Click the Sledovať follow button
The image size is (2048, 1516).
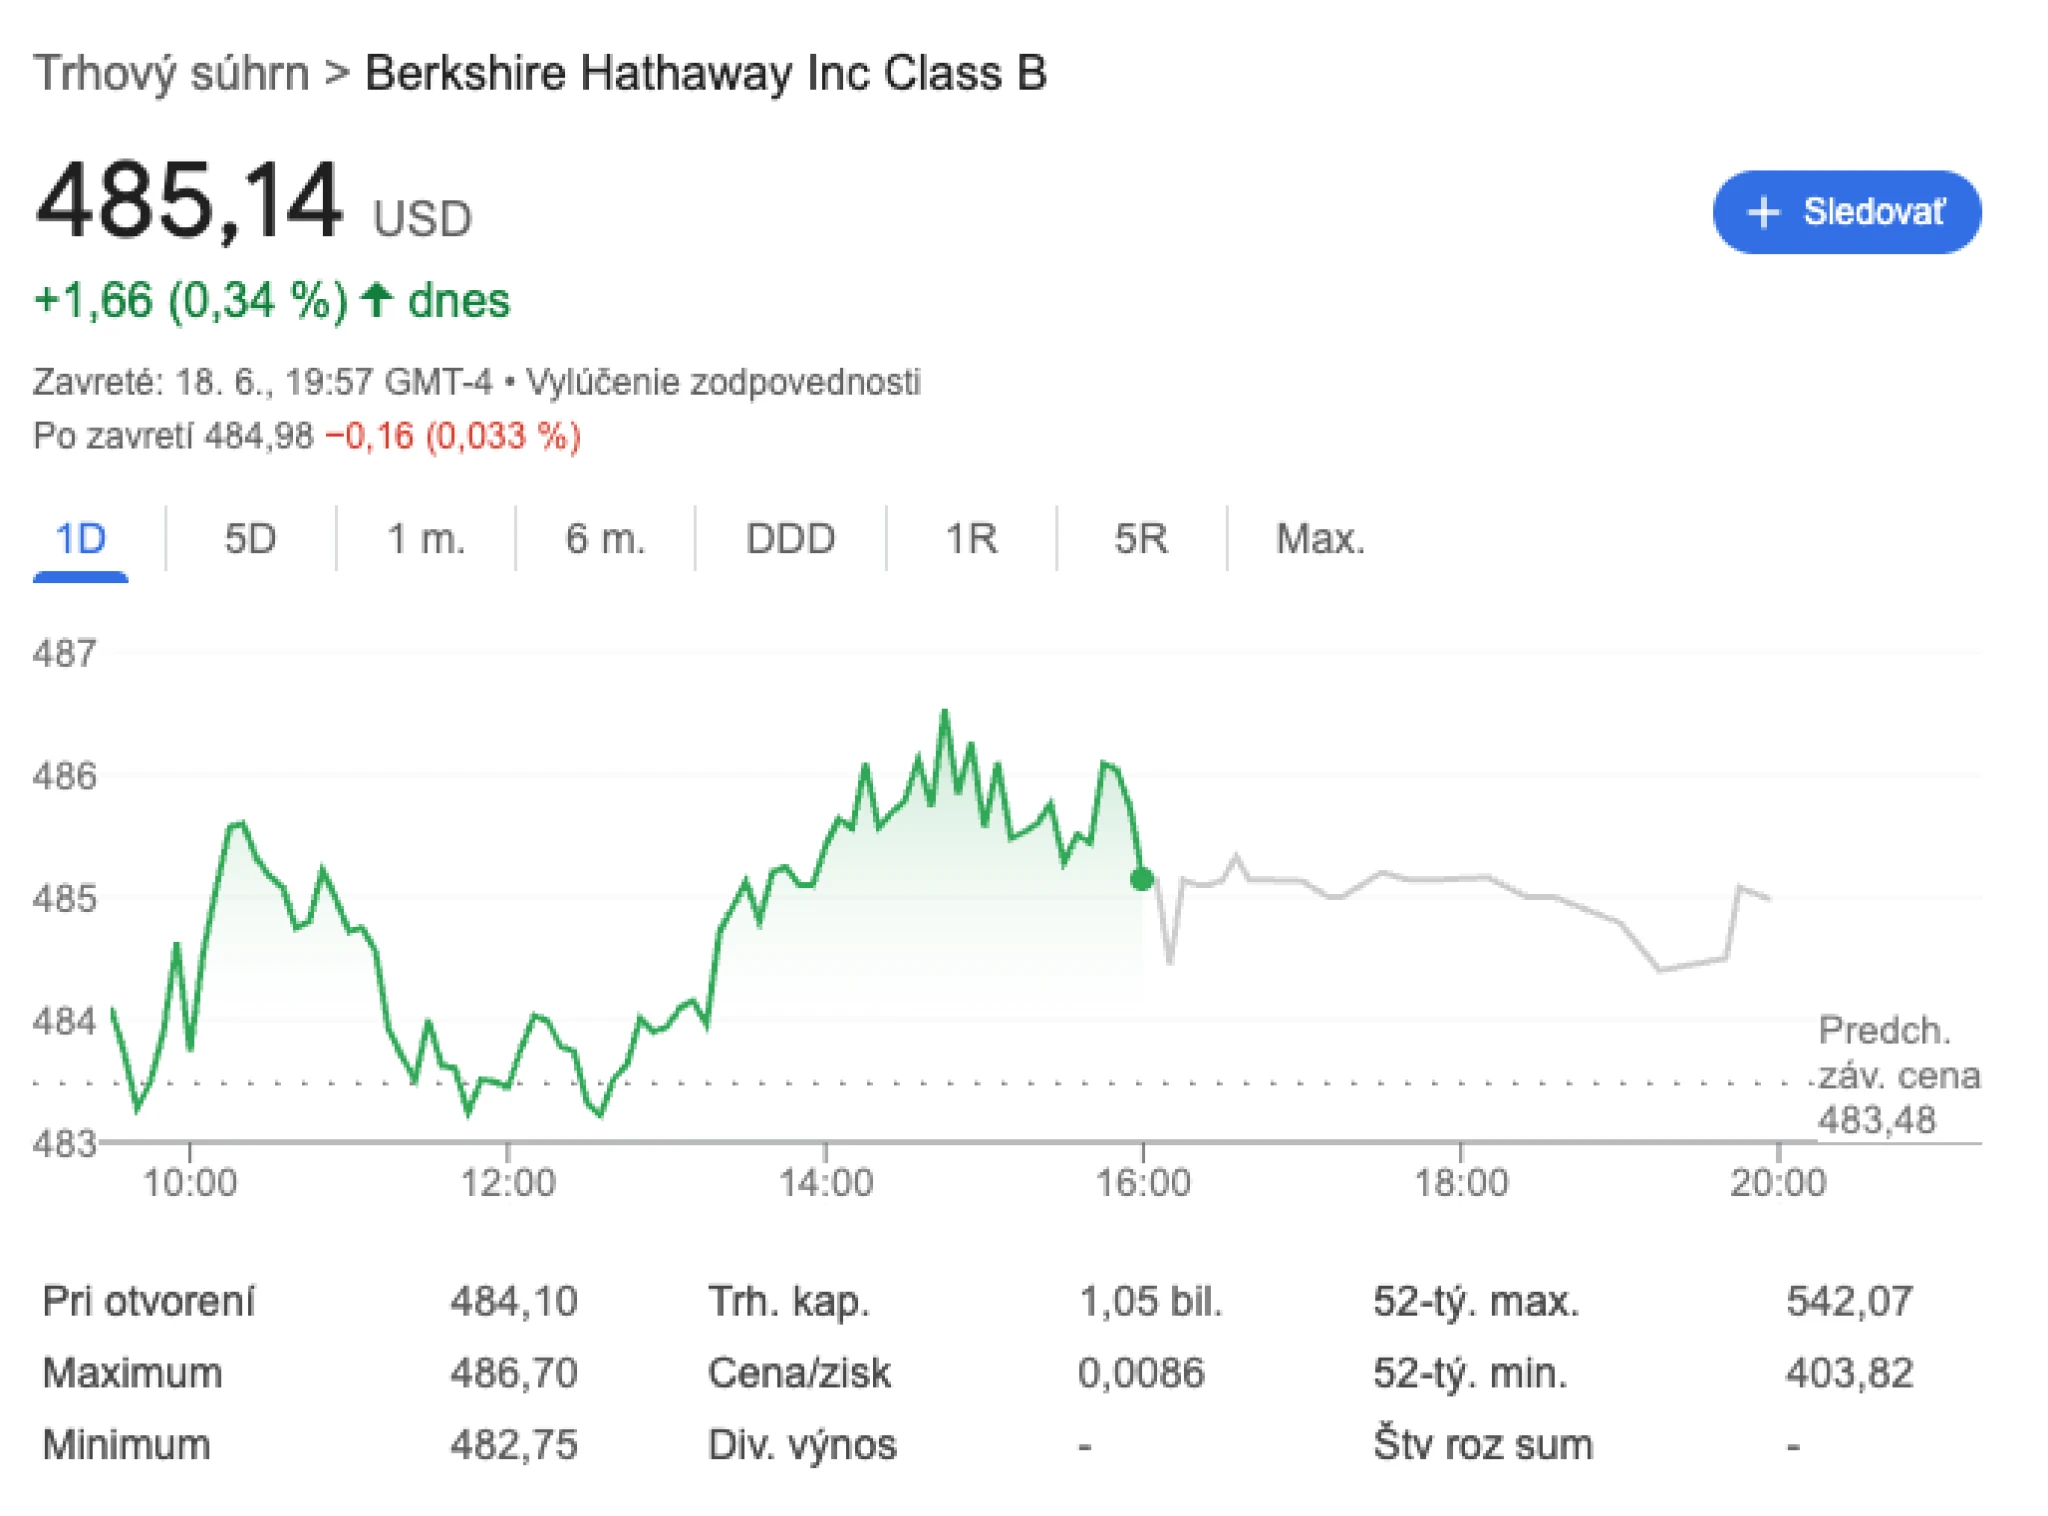tap(1846, 212)
